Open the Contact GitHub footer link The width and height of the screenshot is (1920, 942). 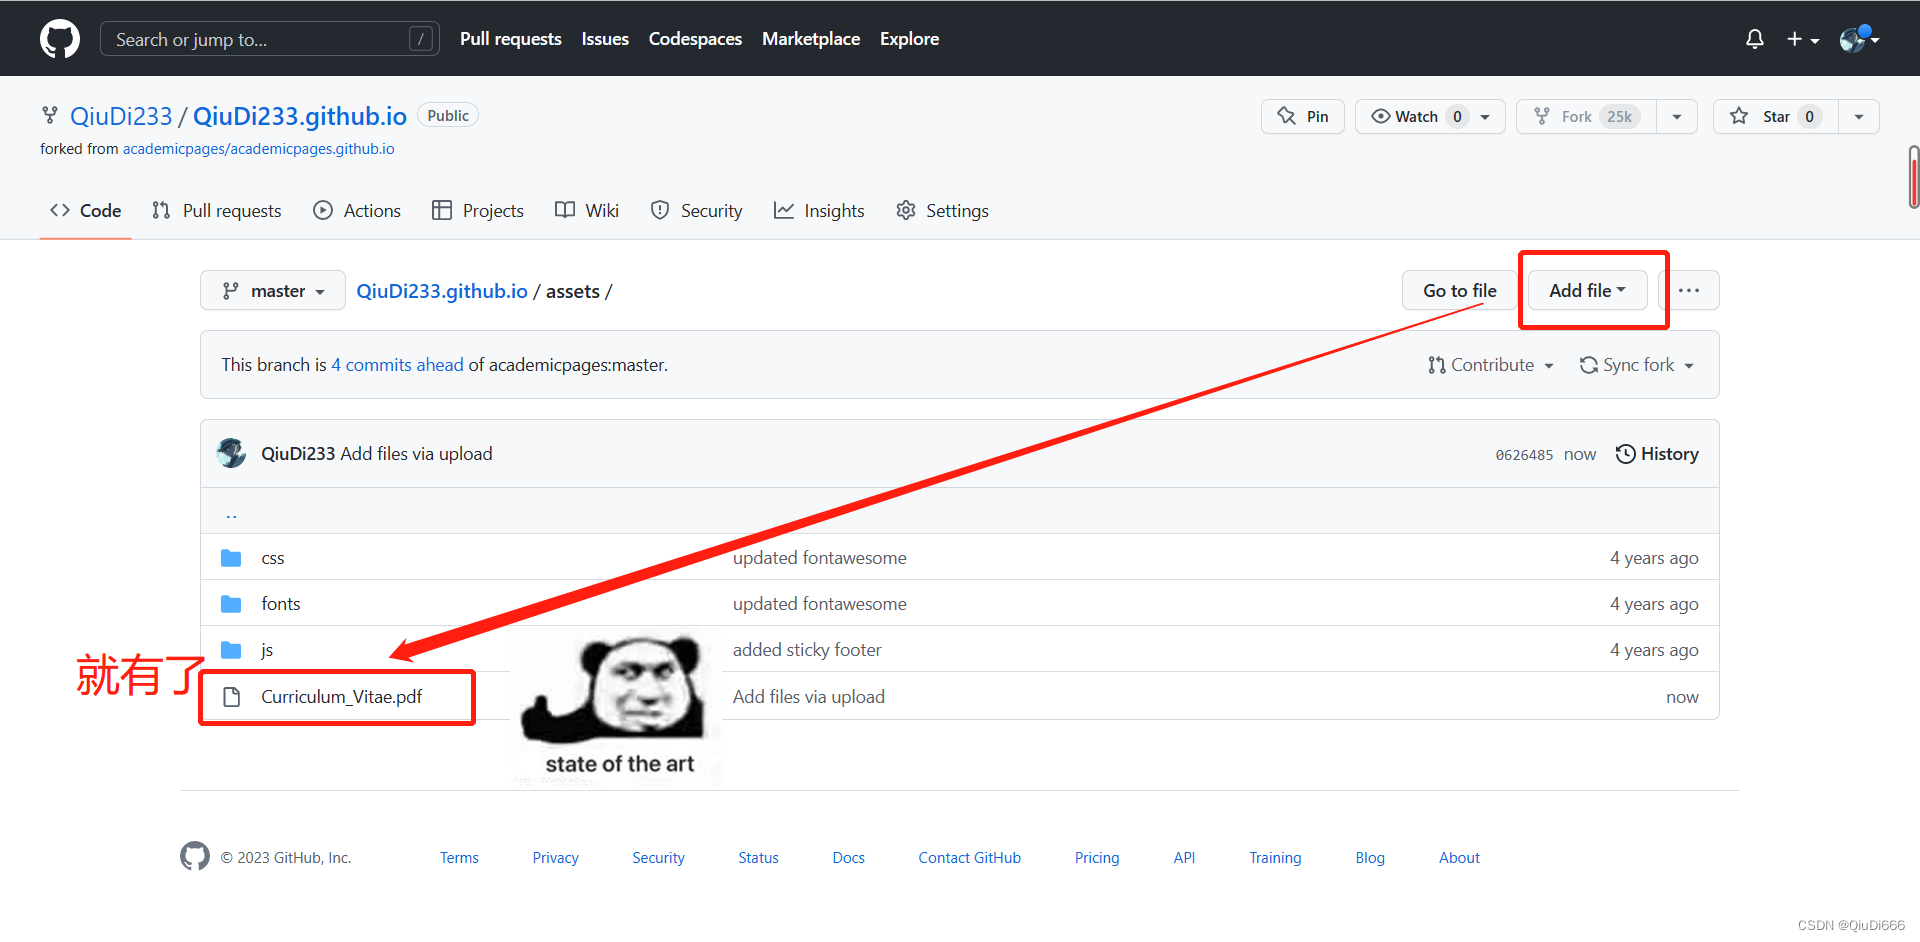point(970,858)
